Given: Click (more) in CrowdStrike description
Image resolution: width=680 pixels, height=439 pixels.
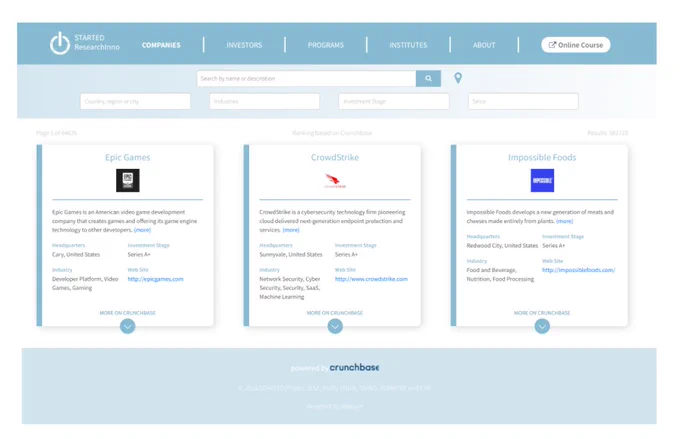Looking at the screenshot, I should (291, 230).
